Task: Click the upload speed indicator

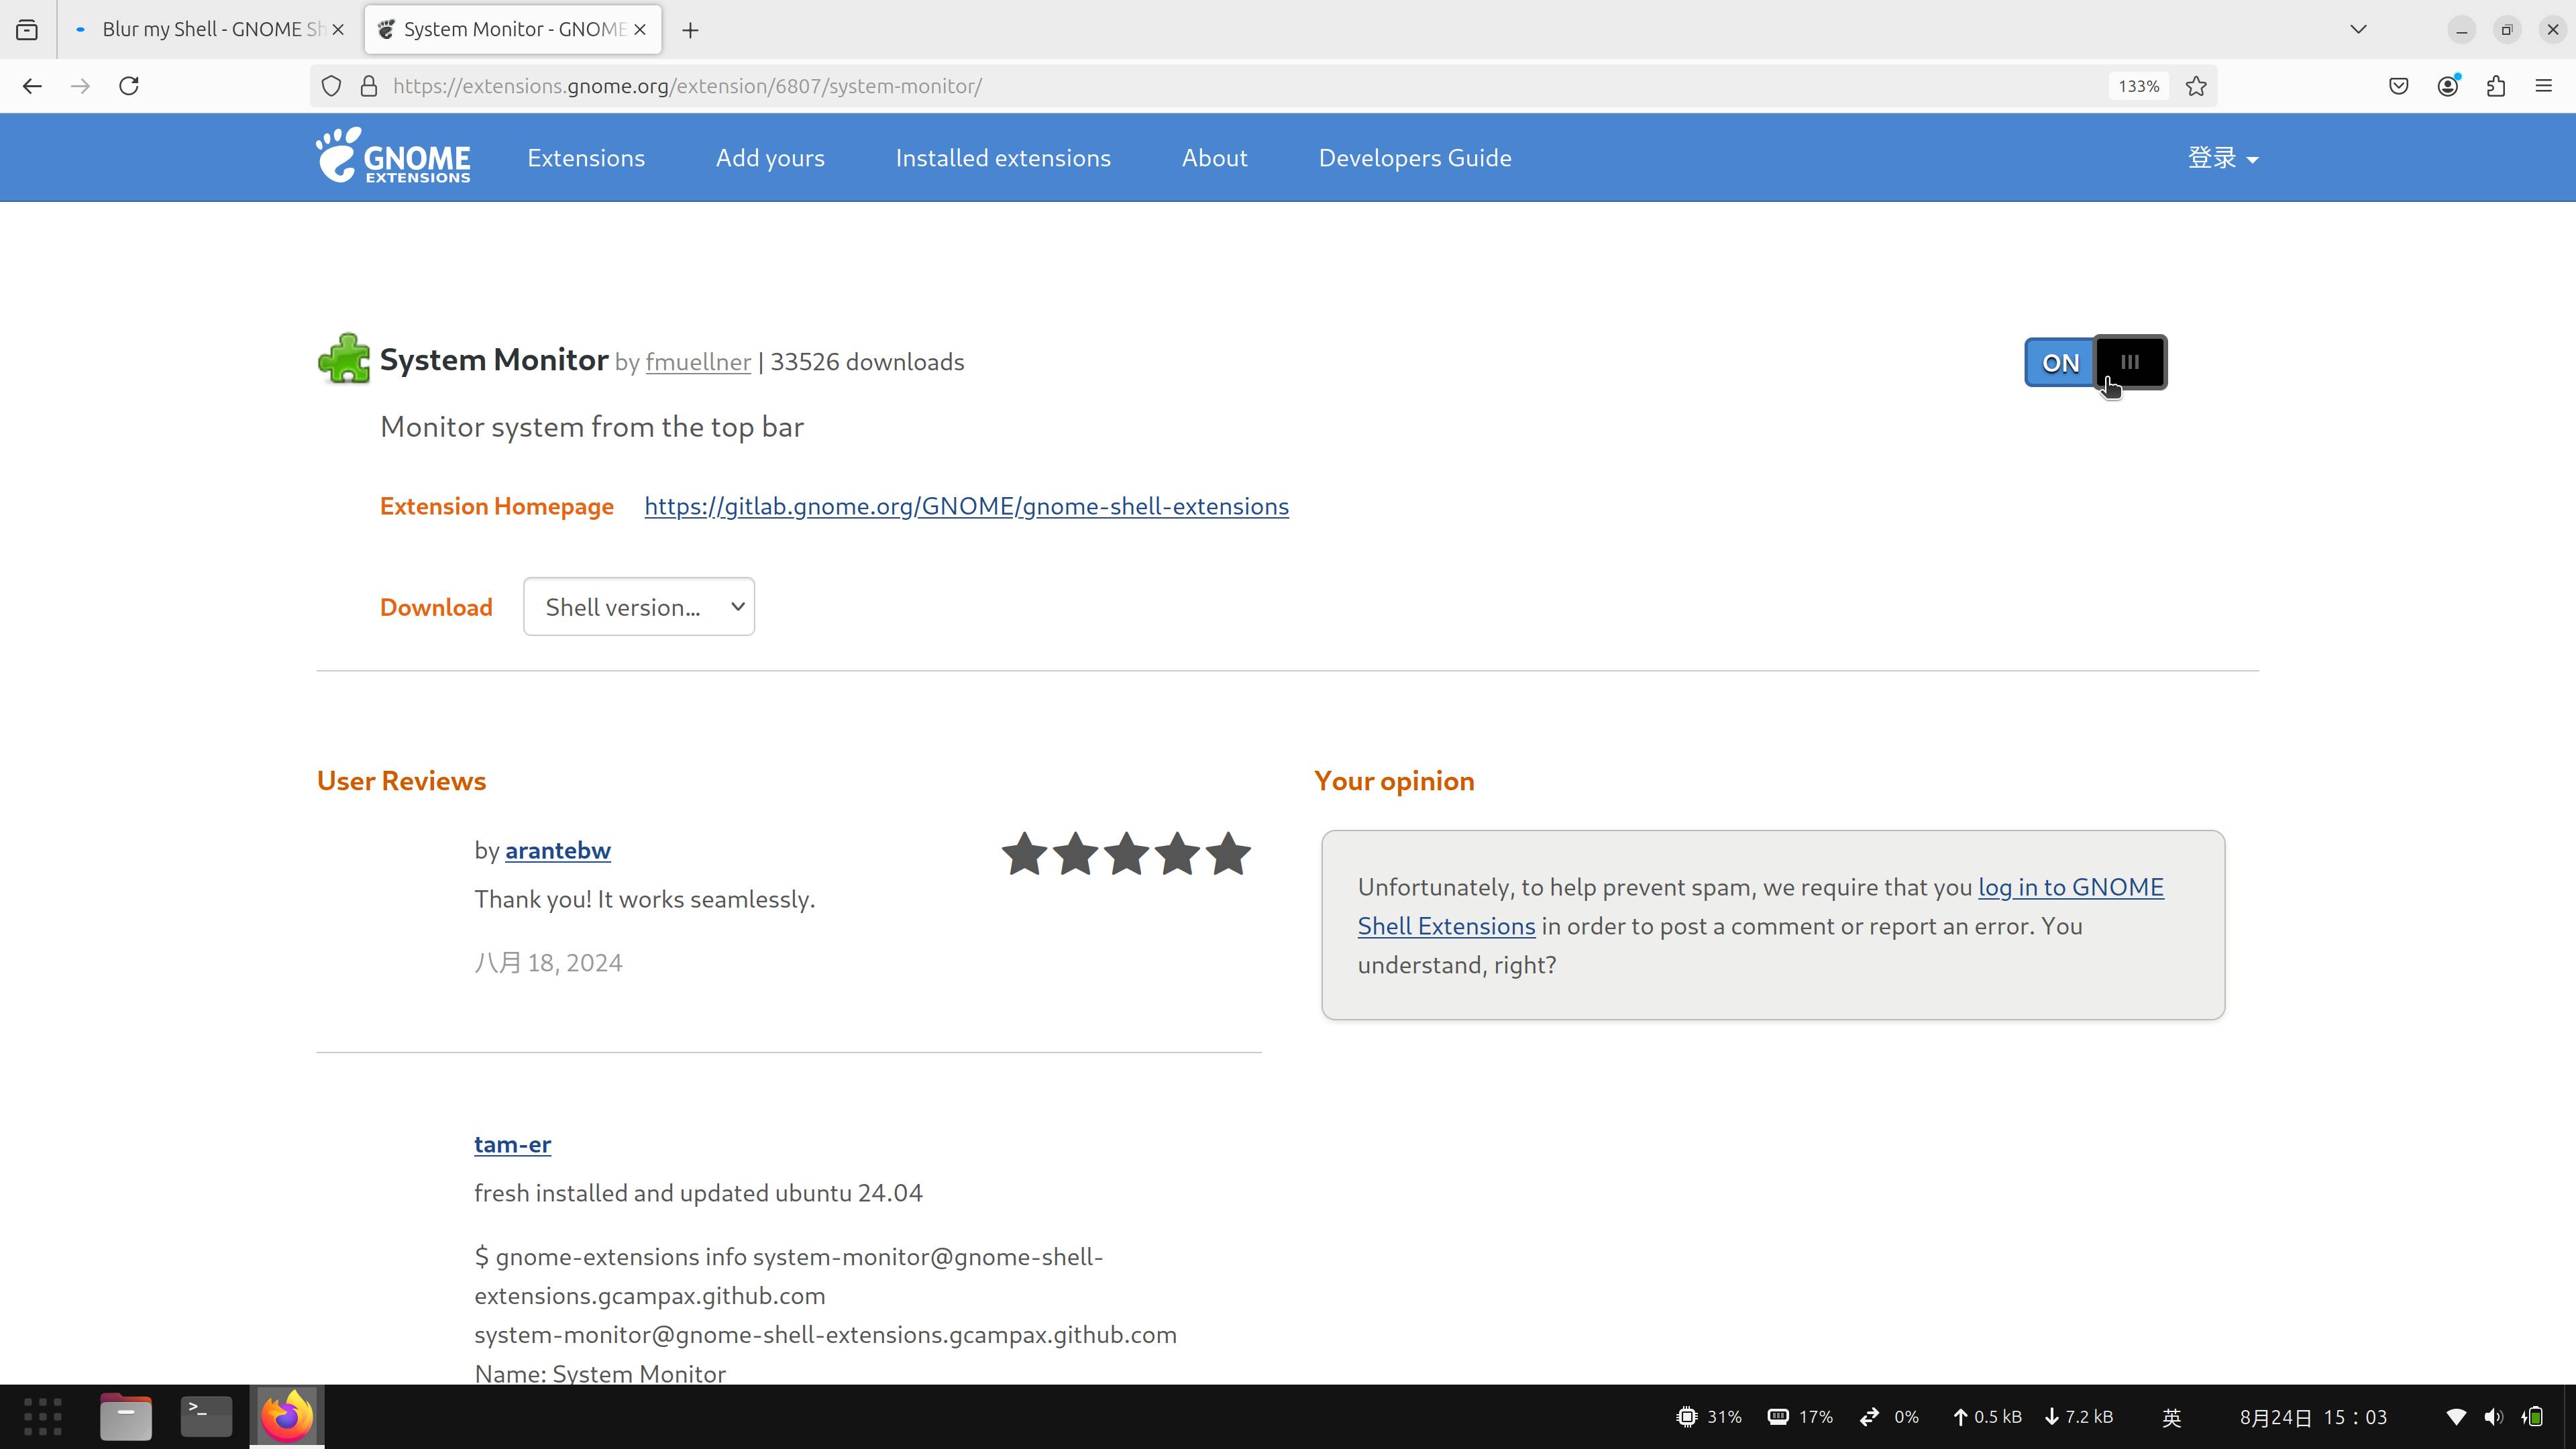Action: point(1987,1417)
